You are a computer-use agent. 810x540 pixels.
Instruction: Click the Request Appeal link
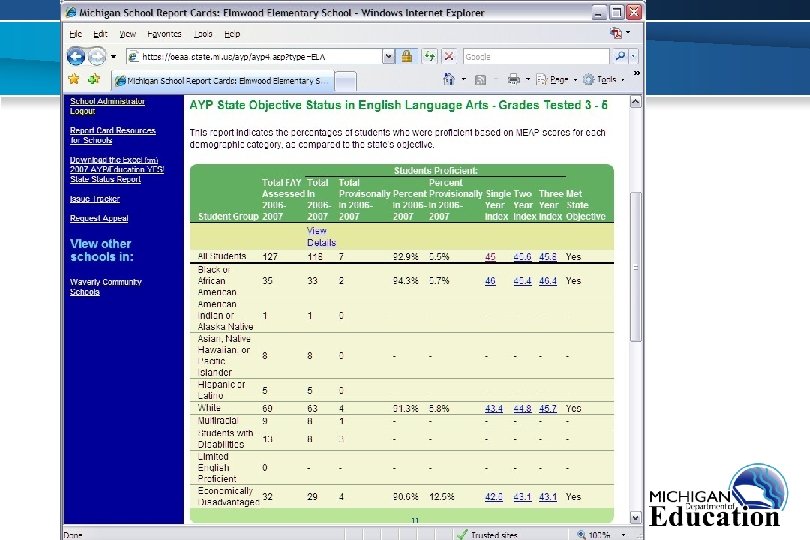pyautogui.click(x=99, y=219)
